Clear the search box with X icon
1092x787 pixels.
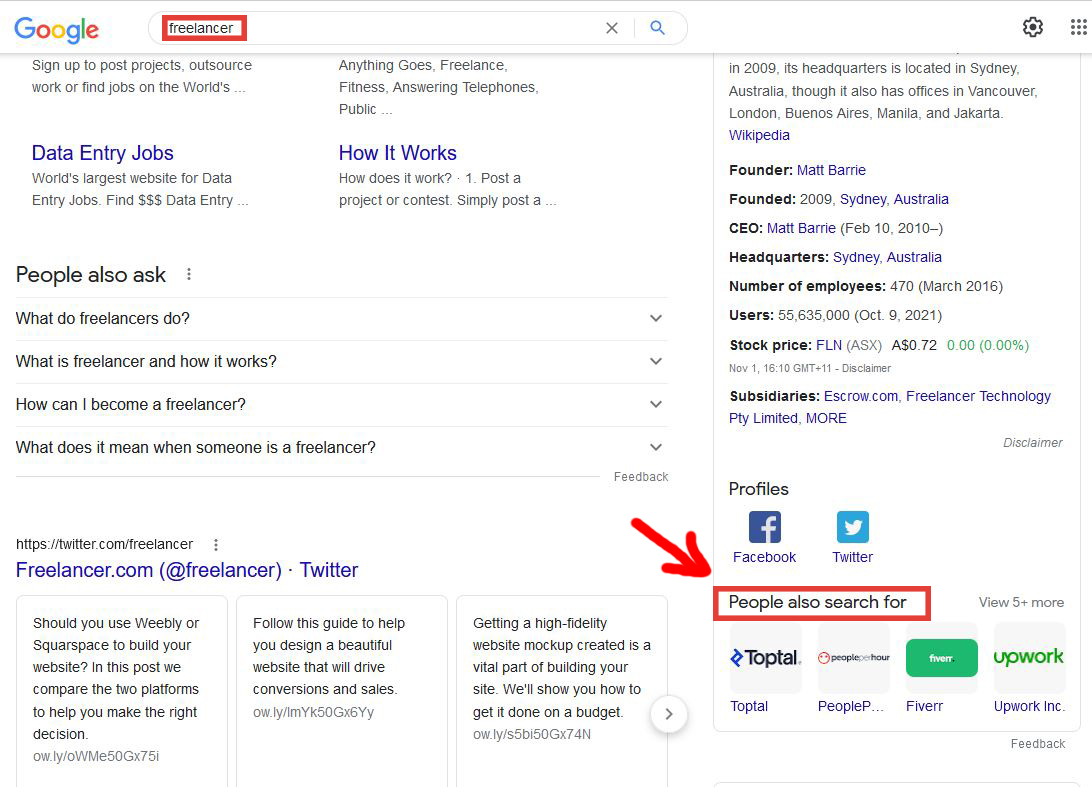[x=611, y=28]
